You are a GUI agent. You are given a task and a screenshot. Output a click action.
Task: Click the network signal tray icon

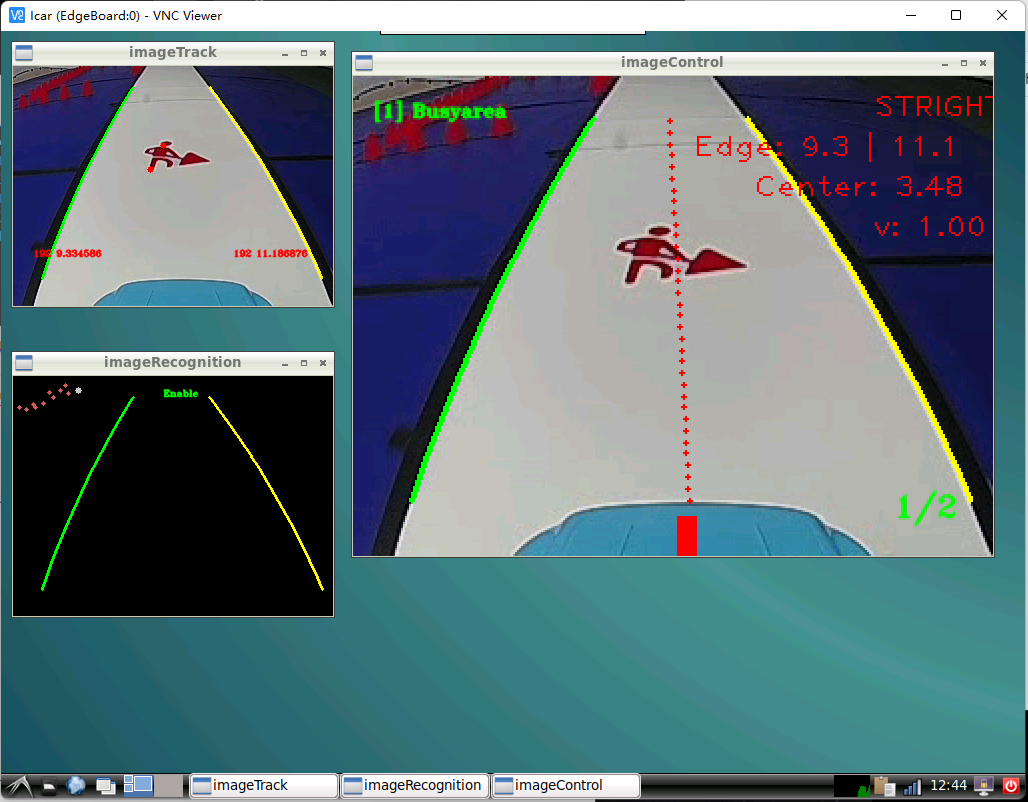click(x=912, y=786)
